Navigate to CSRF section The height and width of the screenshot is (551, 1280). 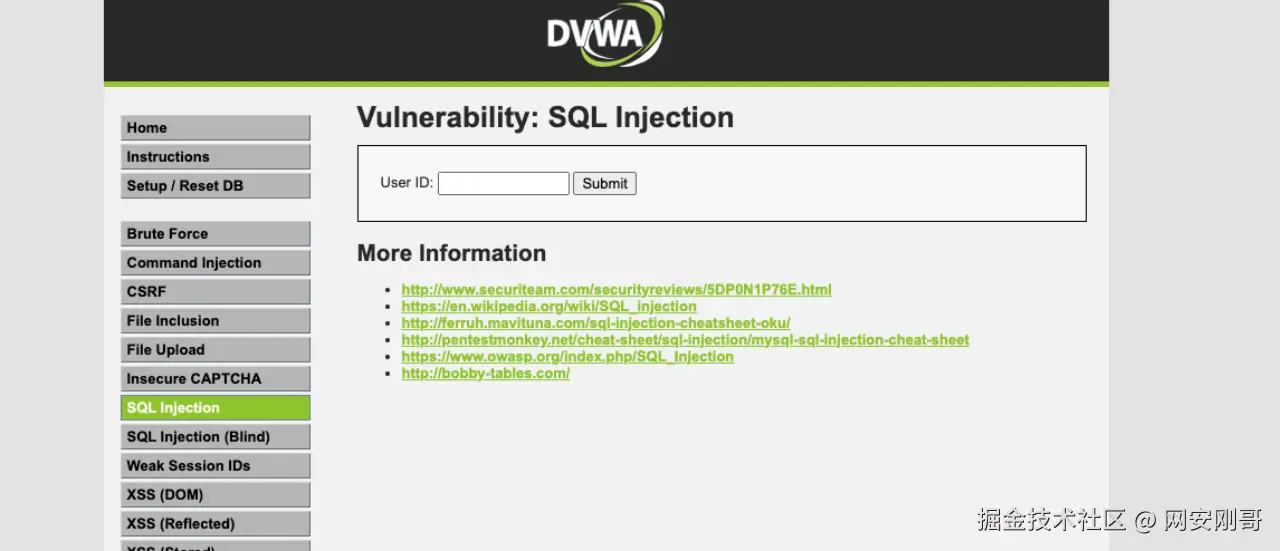(x=215, y=292)
